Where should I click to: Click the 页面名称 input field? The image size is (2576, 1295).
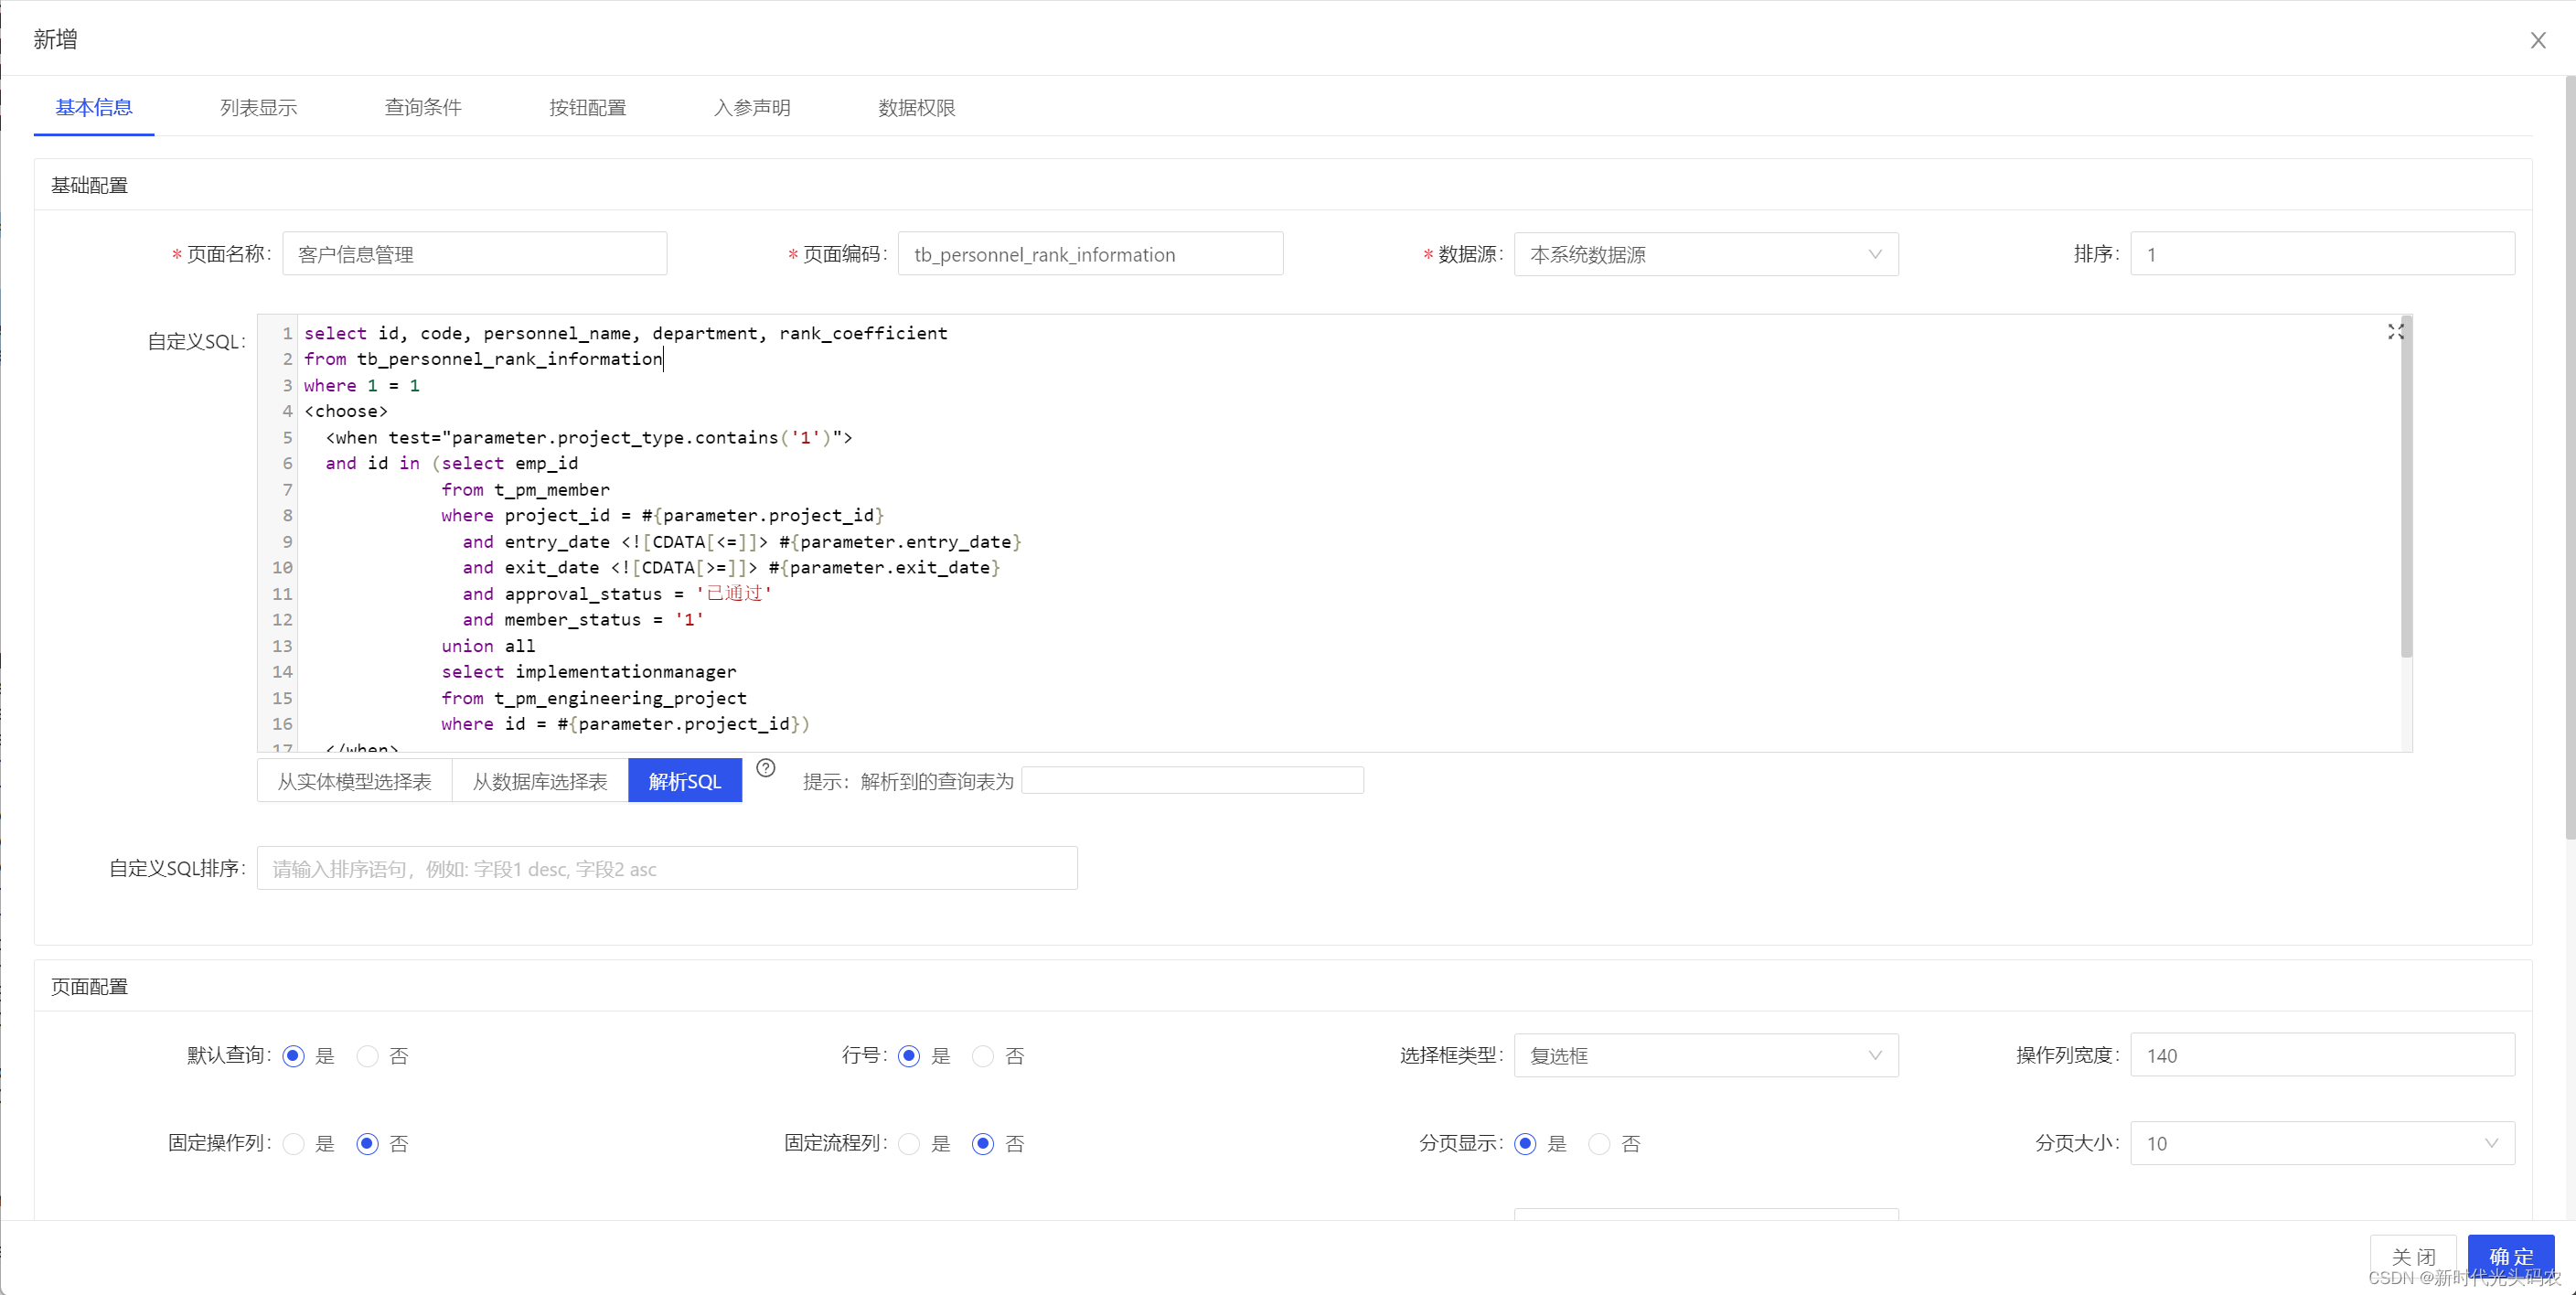point(475,254)
